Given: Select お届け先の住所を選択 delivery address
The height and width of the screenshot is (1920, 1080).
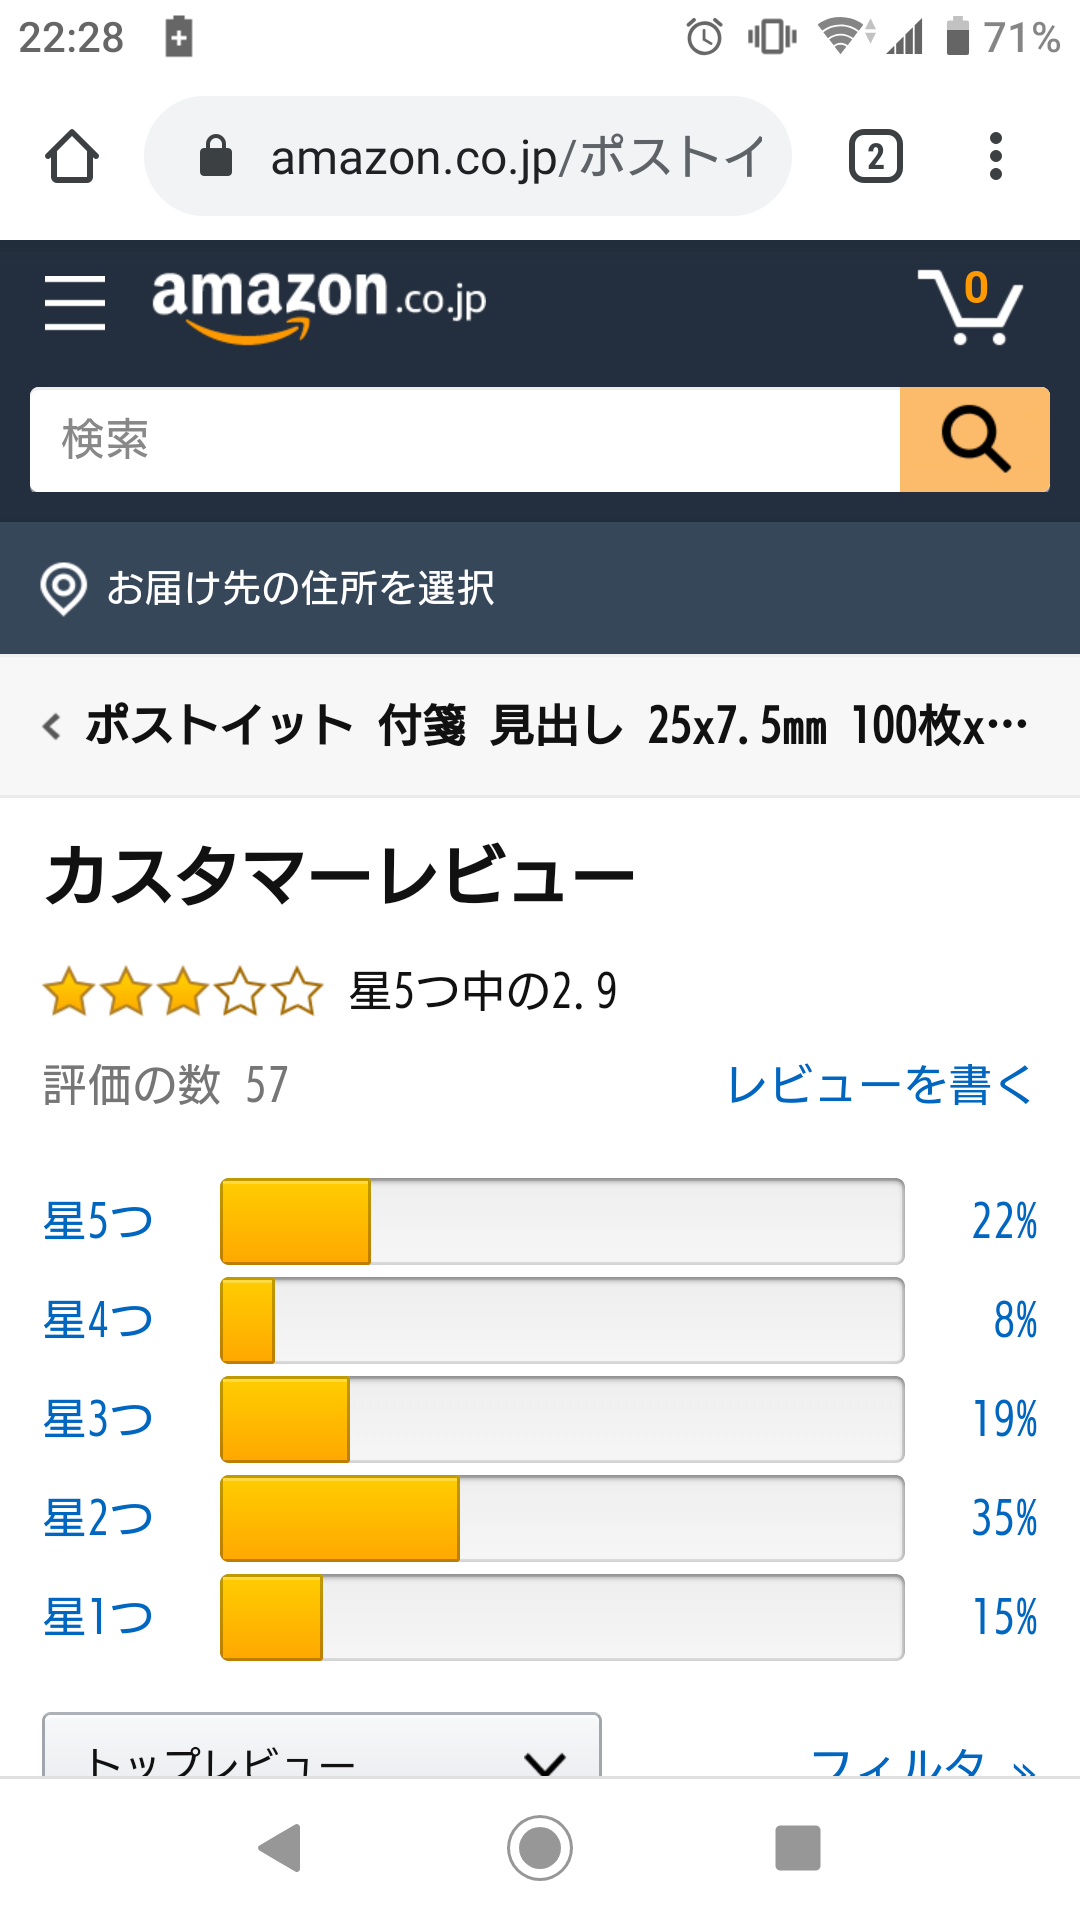Looking at the screenshot, I should [x=300, y=589].
